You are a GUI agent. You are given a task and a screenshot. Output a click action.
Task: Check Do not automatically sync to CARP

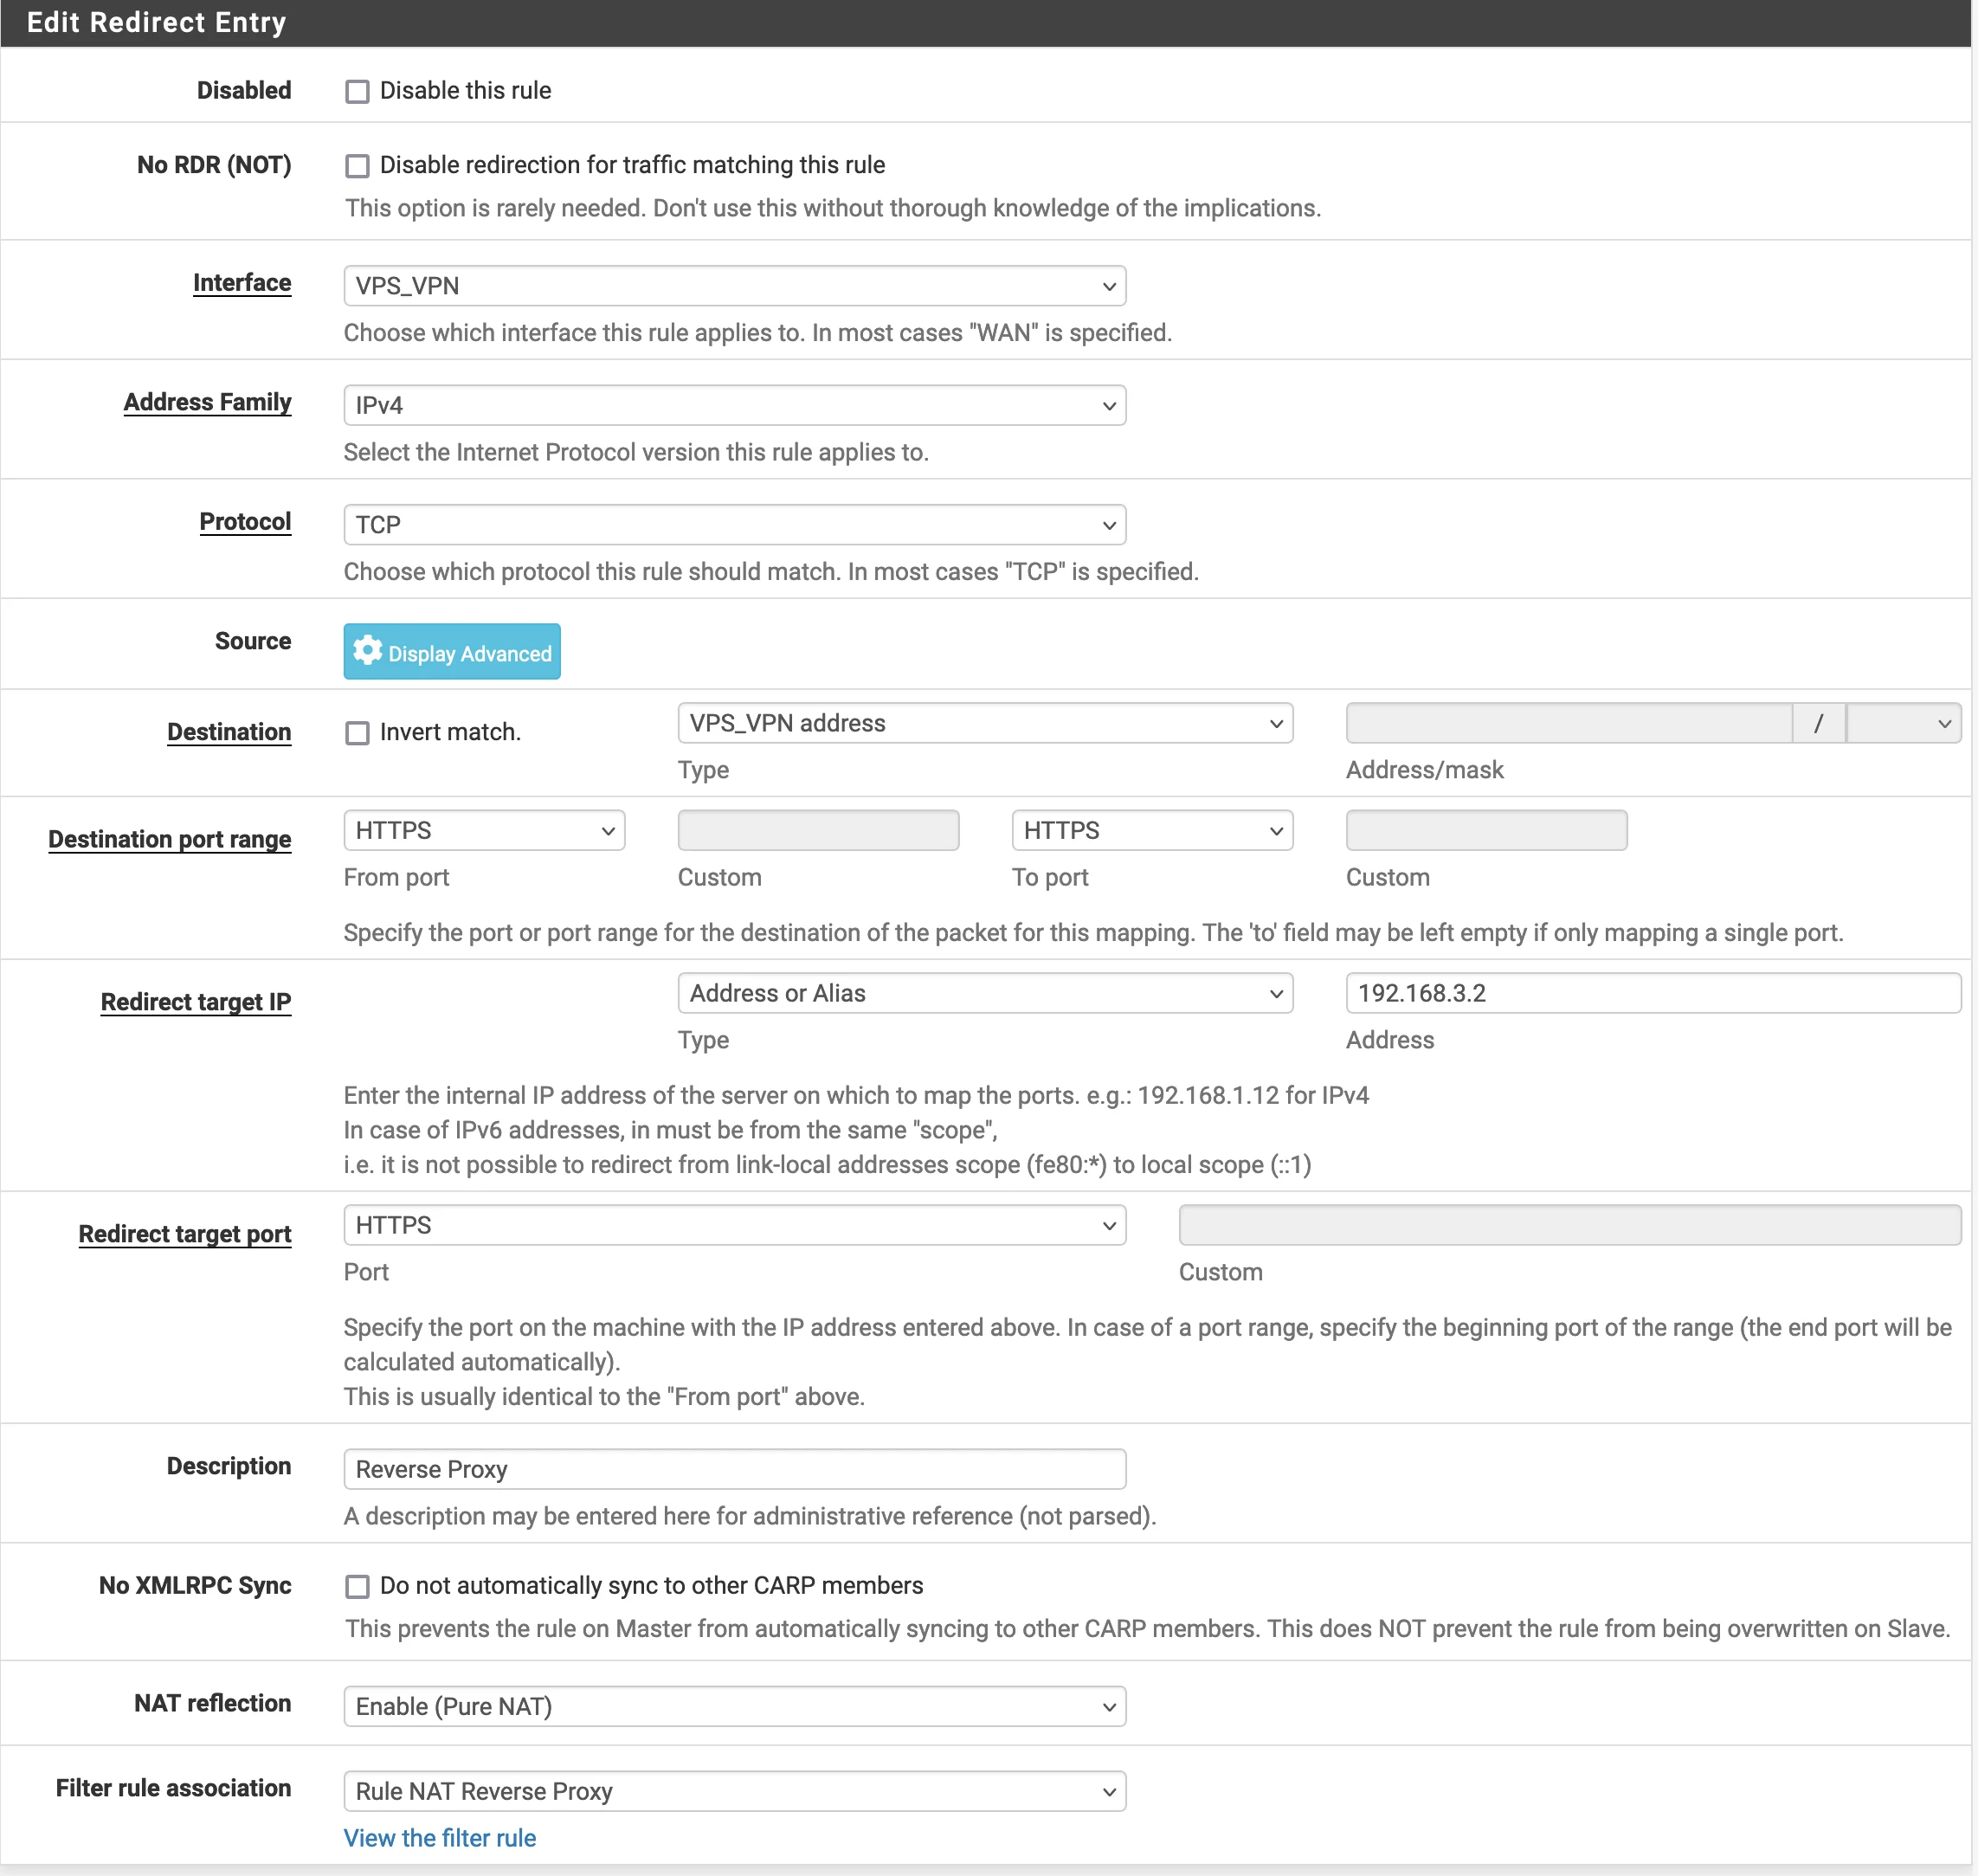point(357,1586)
